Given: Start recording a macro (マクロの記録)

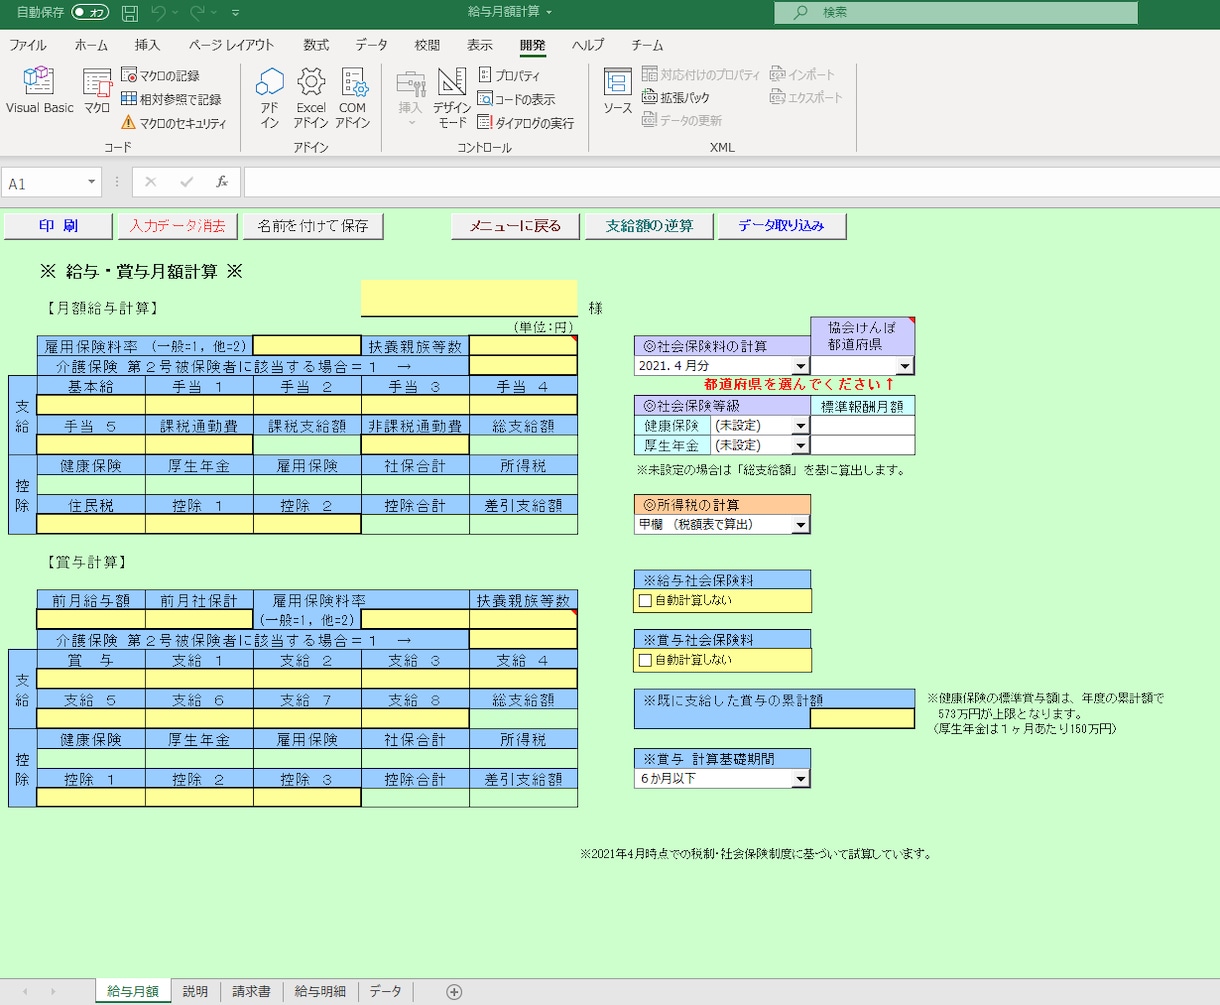Looking at the screenshot, I should tap(160, 75).
